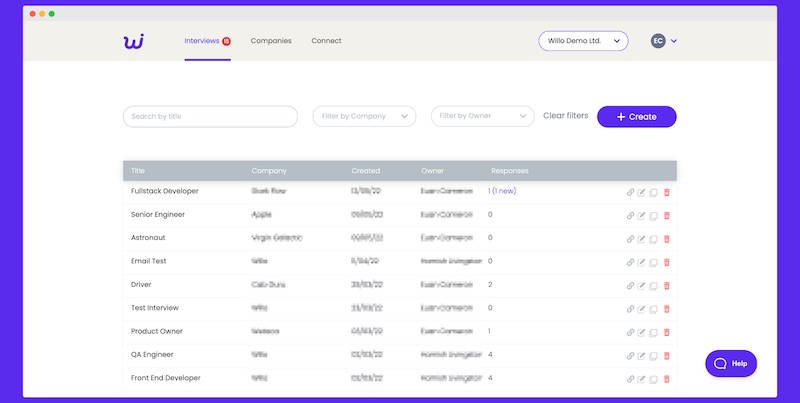Image resolution: width=800 pixels, height=403 pixels.
Task: Copy share link for QA Engineer interview
Action: 630,356
